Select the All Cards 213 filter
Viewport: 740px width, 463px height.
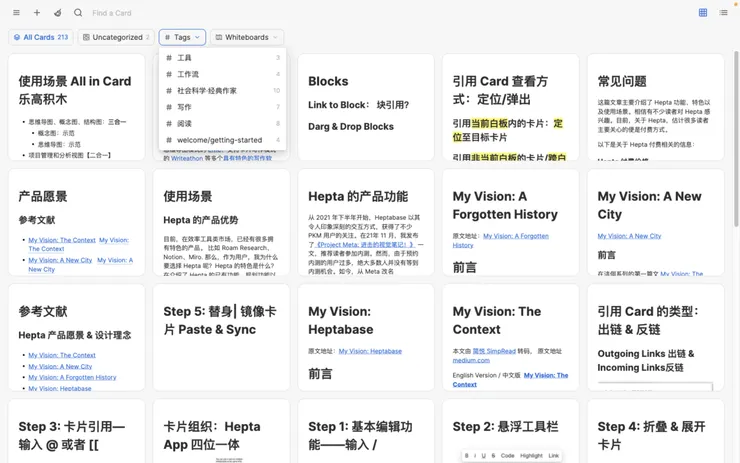41,37
